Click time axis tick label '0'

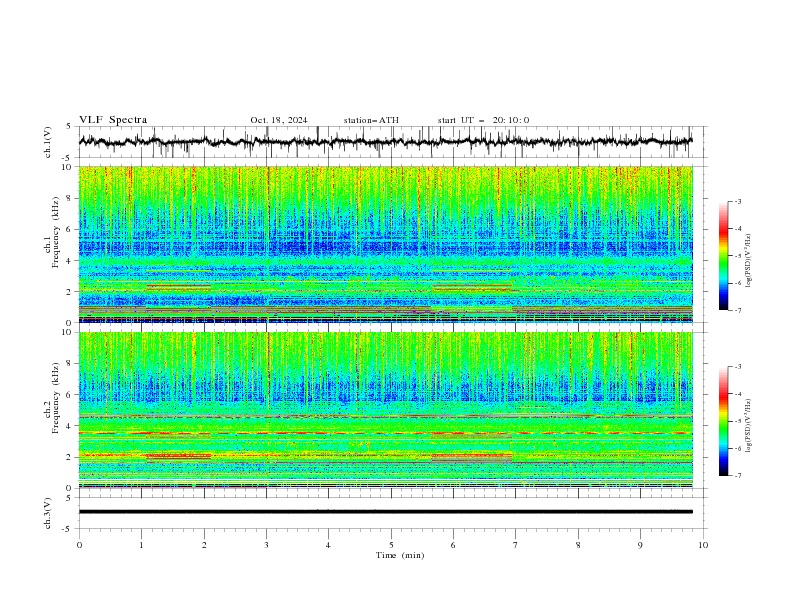tap(79, 545)
